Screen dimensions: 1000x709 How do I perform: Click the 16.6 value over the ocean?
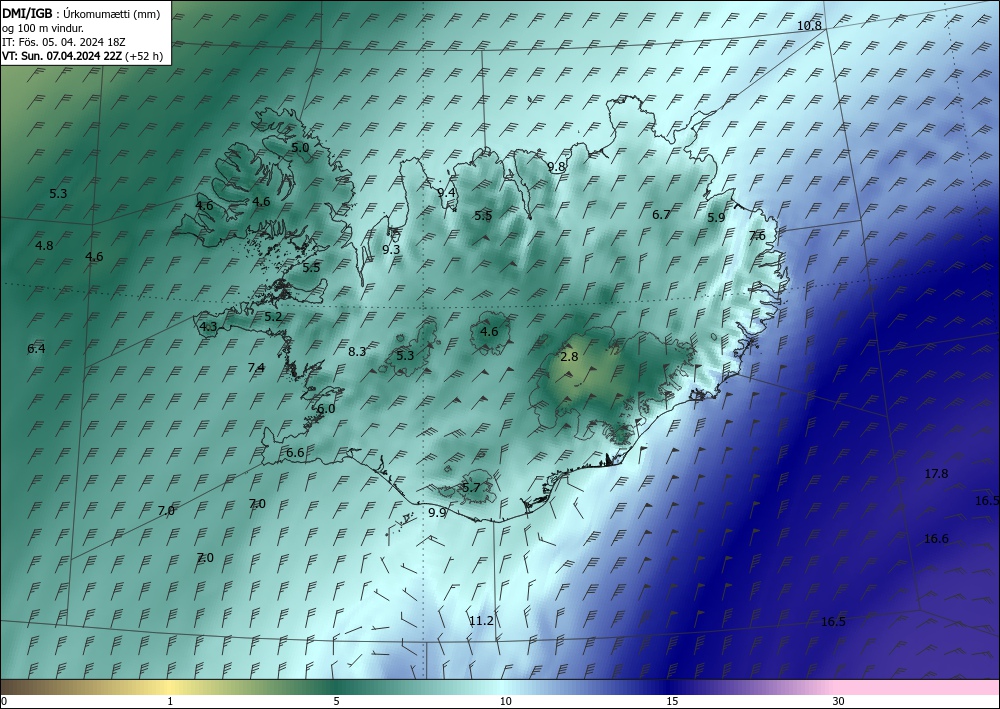point(936,539)
